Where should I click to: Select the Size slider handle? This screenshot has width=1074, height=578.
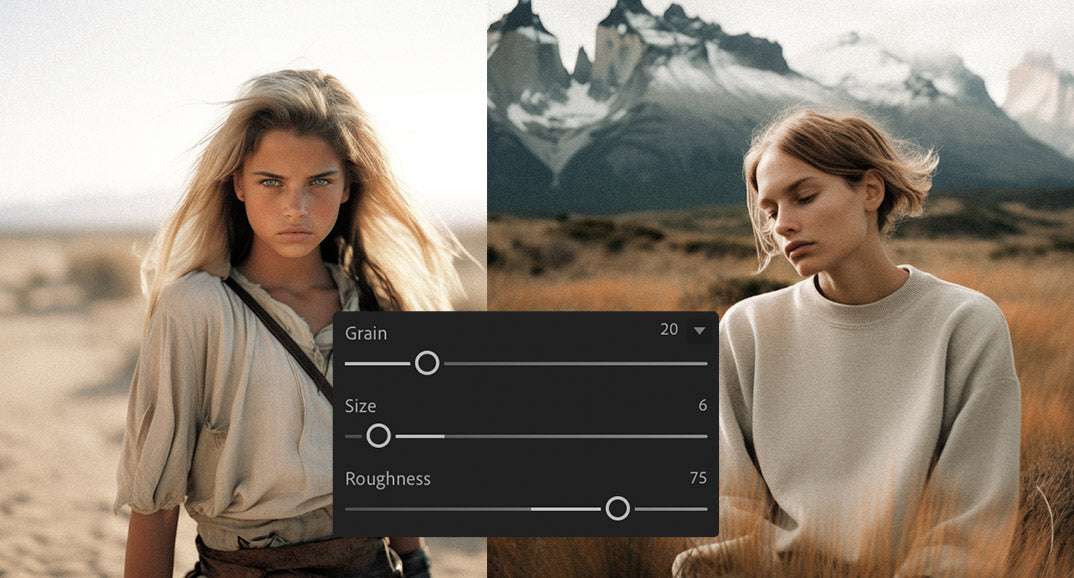[380, 435]
